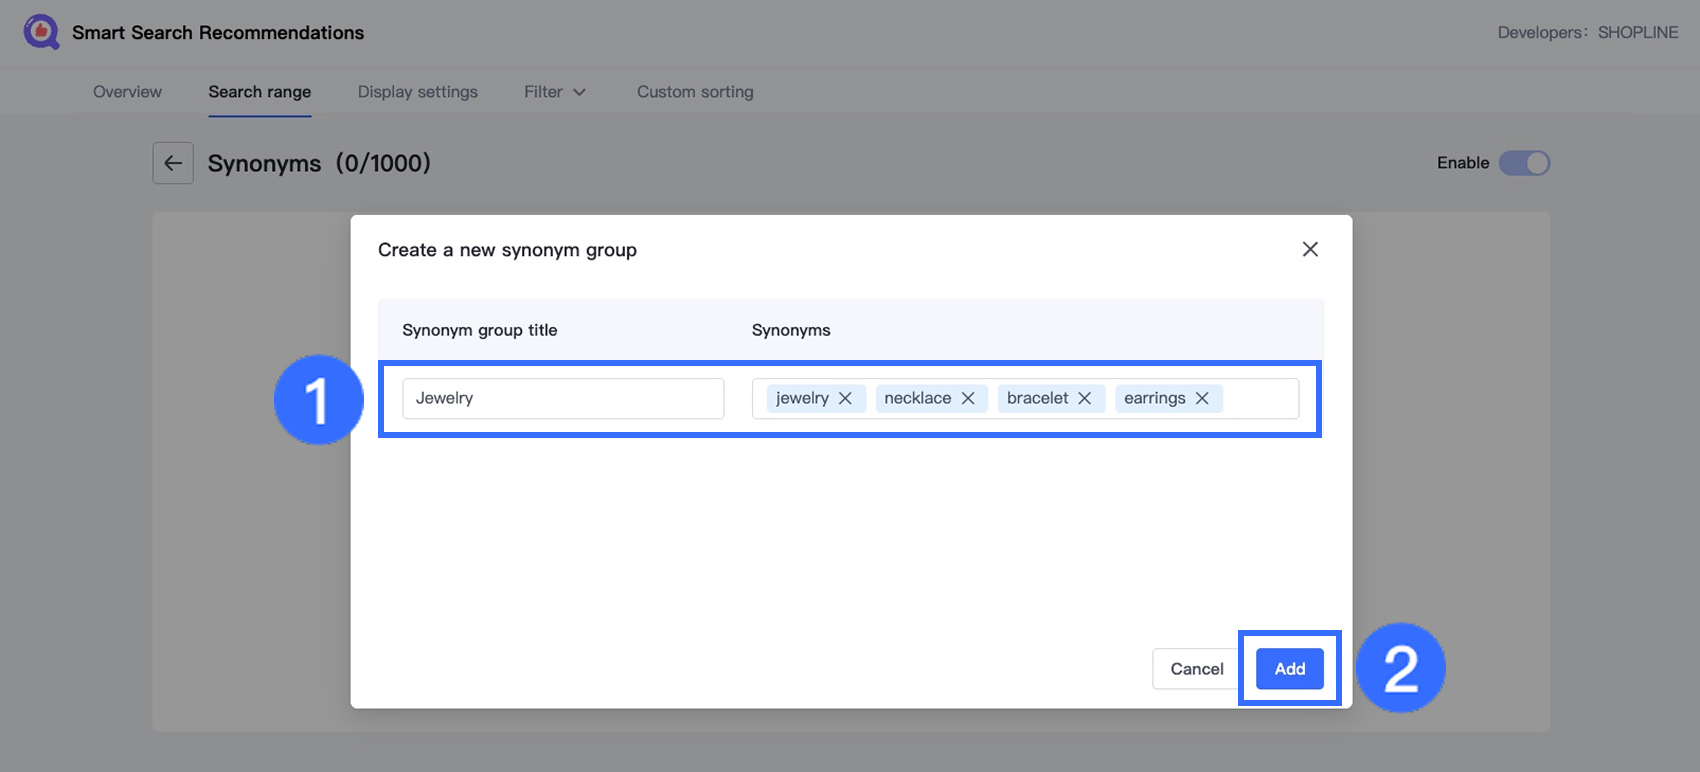Screen dimensions: 1700x772
Task: Click the Filter chevron arrow
Action: pos(579,92)
